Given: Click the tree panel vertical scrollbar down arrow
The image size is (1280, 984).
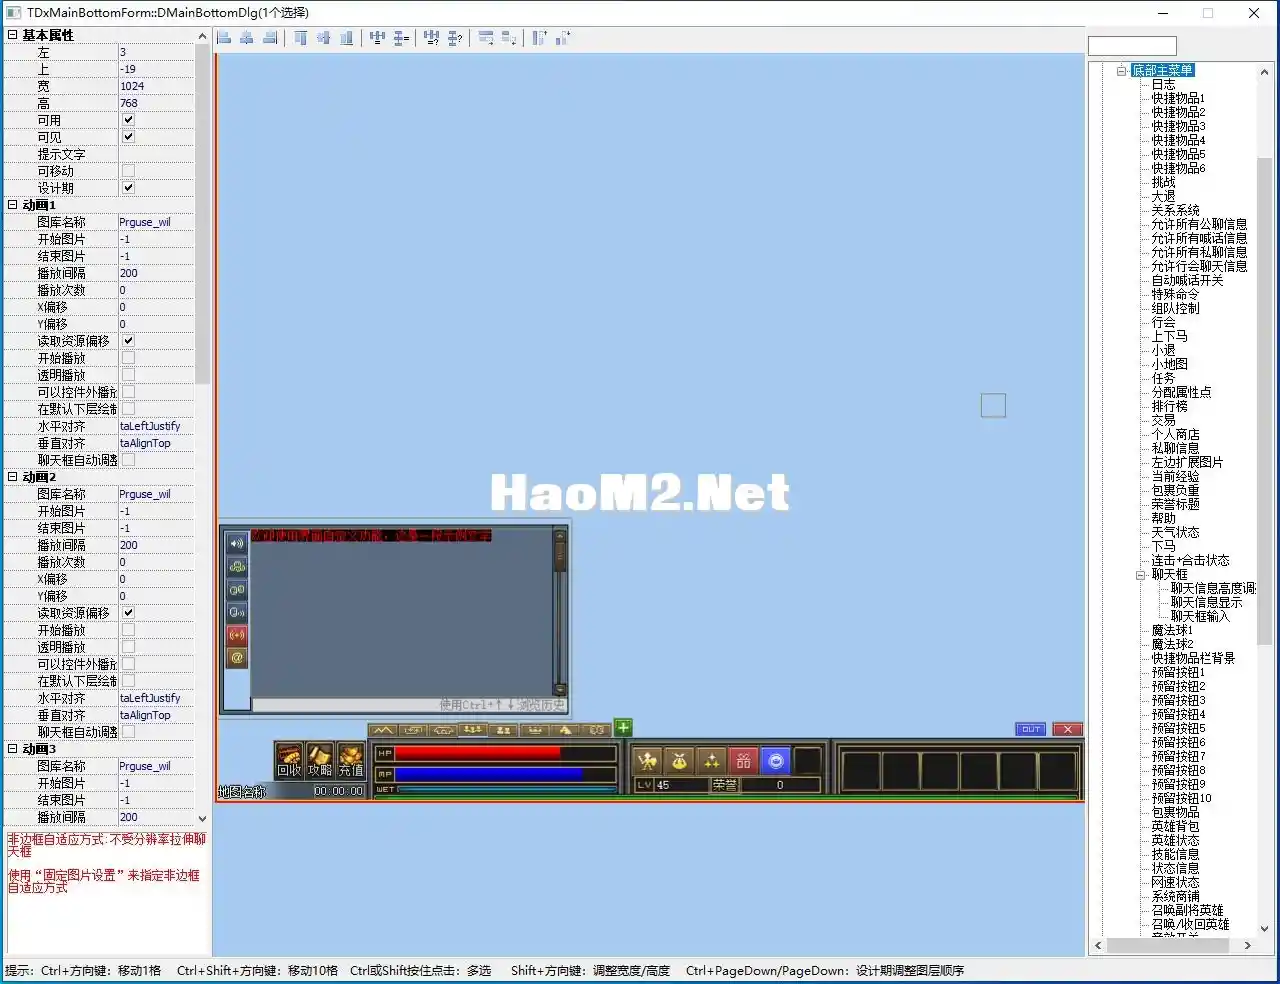Looking at the screenshot, I should tap(1264, 929).
